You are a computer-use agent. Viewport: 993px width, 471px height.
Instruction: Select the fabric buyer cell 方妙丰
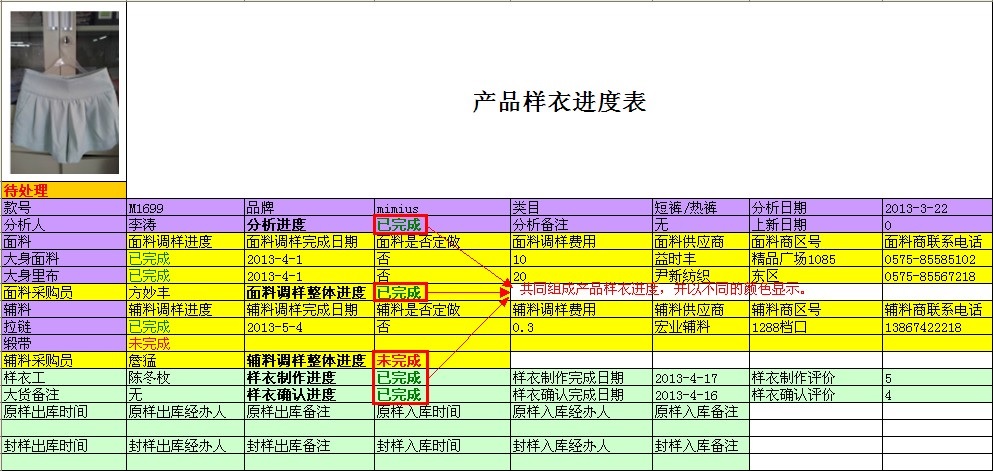tap(149, 293)
